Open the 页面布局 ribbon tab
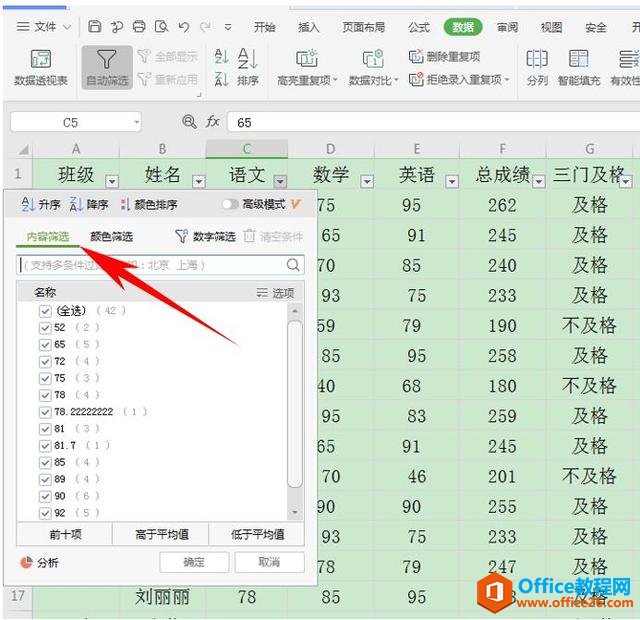Screen dimensions: 640x620 point(363,27)
